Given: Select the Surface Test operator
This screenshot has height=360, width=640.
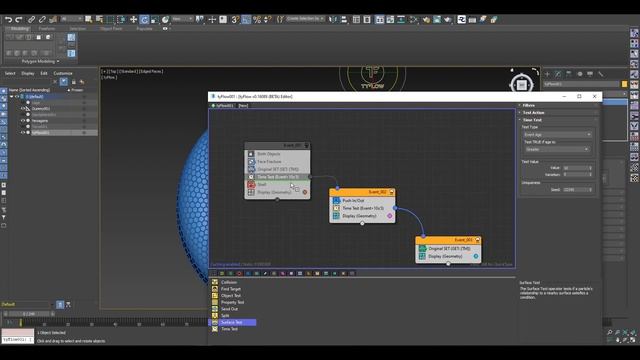Looking at the screenshot, I should point(233,322).
